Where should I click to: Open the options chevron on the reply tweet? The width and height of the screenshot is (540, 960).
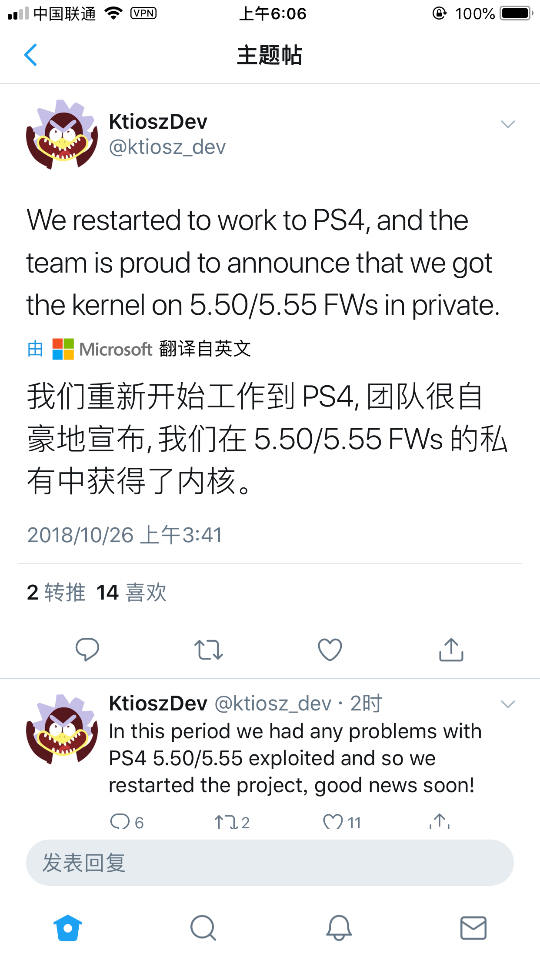508,704
